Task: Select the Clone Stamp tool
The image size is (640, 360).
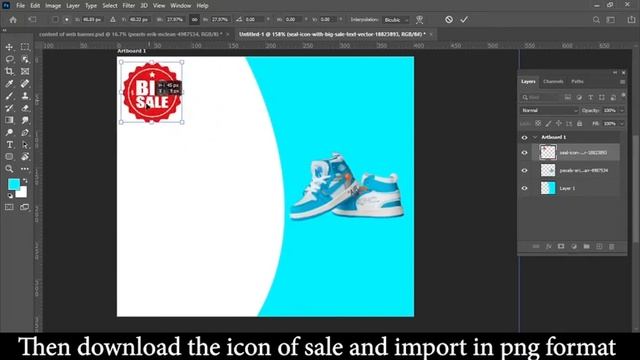Action: point(25,96)
